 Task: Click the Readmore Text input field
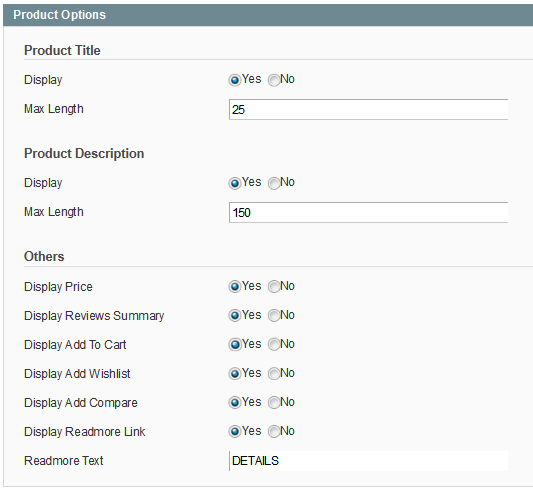coord(368,461)
